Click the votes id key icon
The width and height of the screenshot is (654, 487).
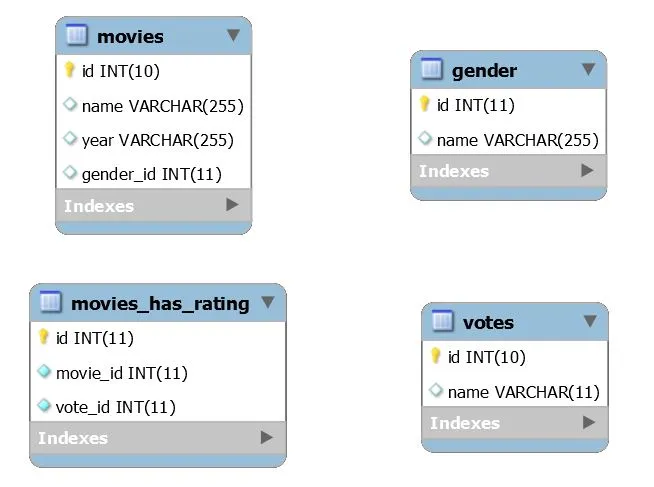click(435, 356)
